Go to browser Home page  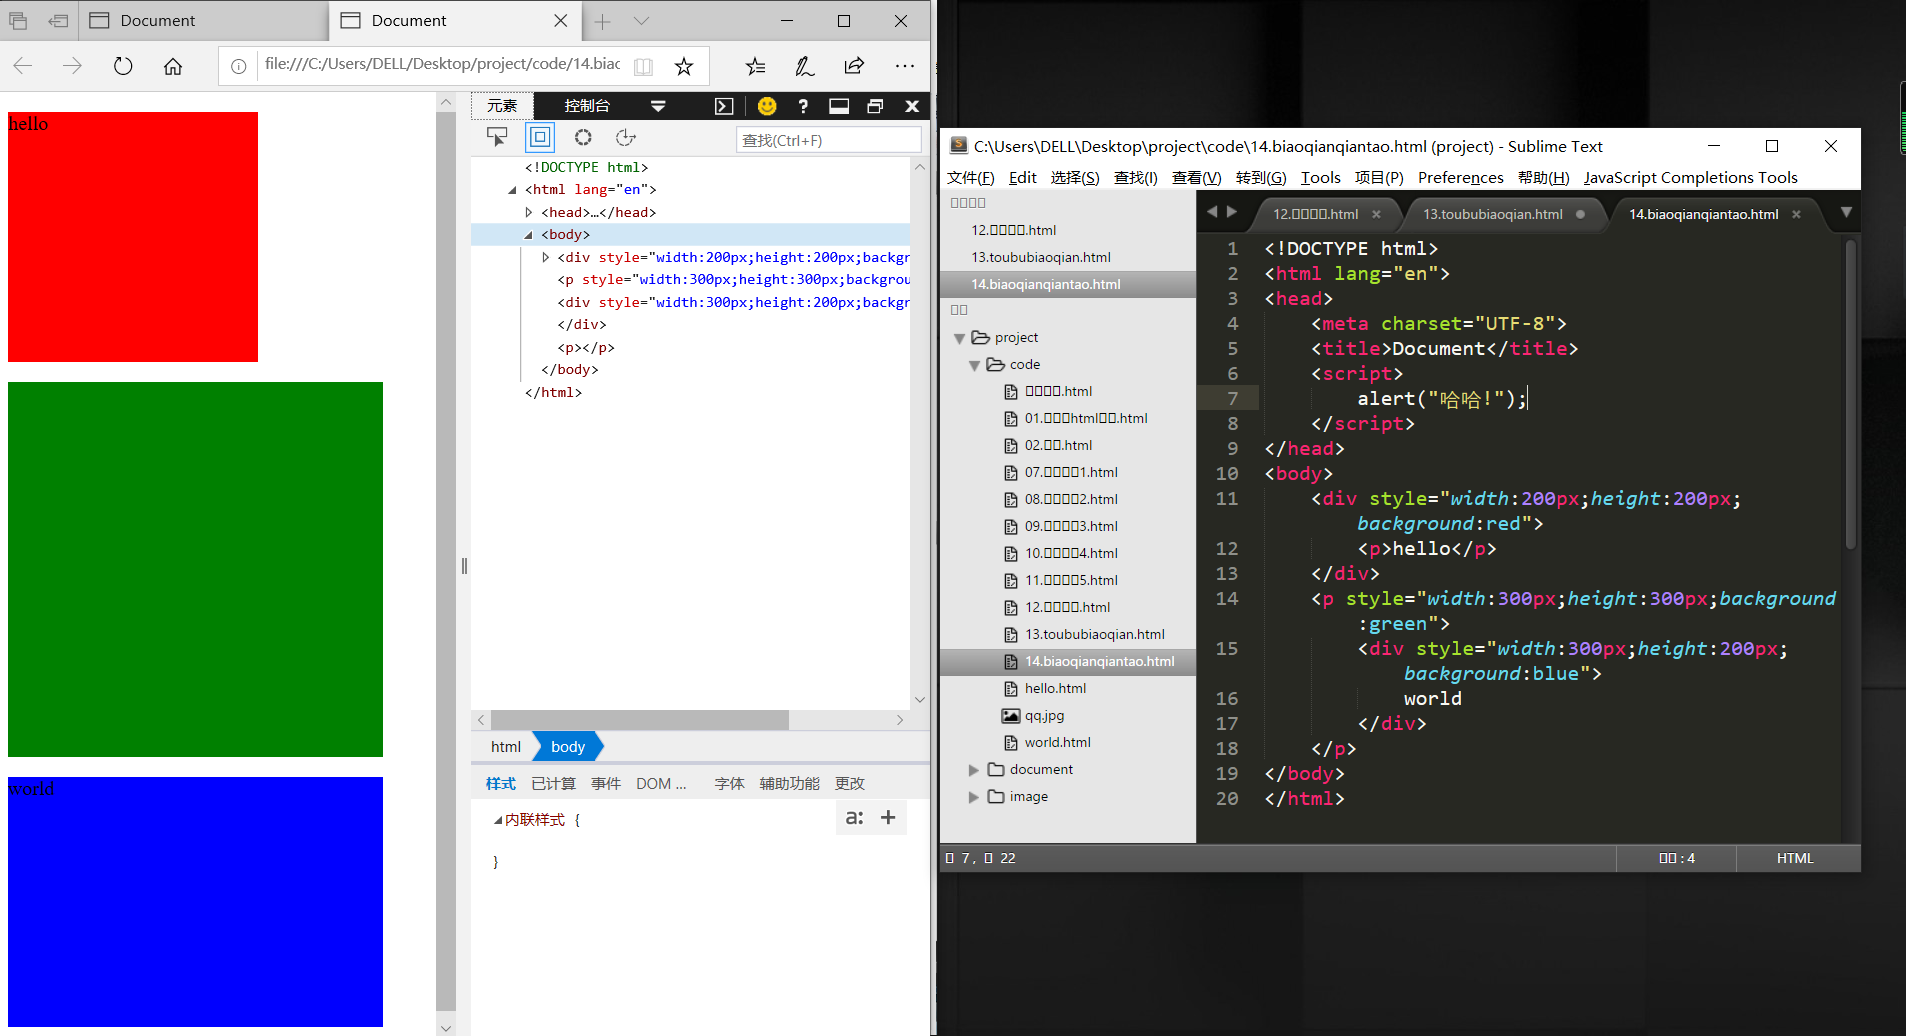[x=173, y=66]
